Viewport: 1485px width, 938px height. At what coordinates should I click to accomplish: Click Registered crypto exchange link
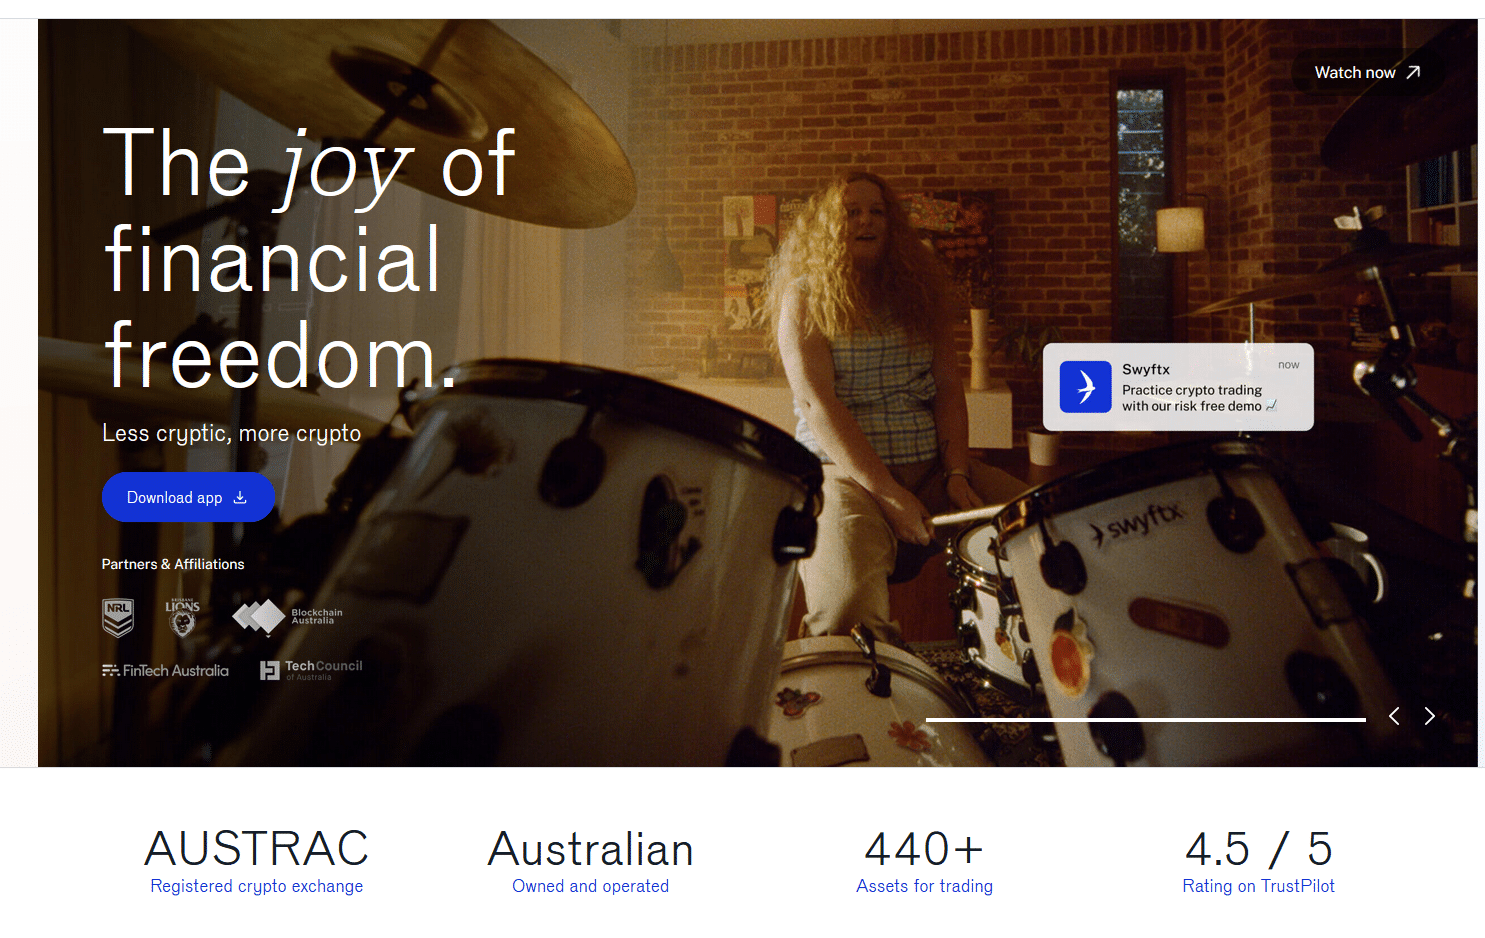click(257, 886)
